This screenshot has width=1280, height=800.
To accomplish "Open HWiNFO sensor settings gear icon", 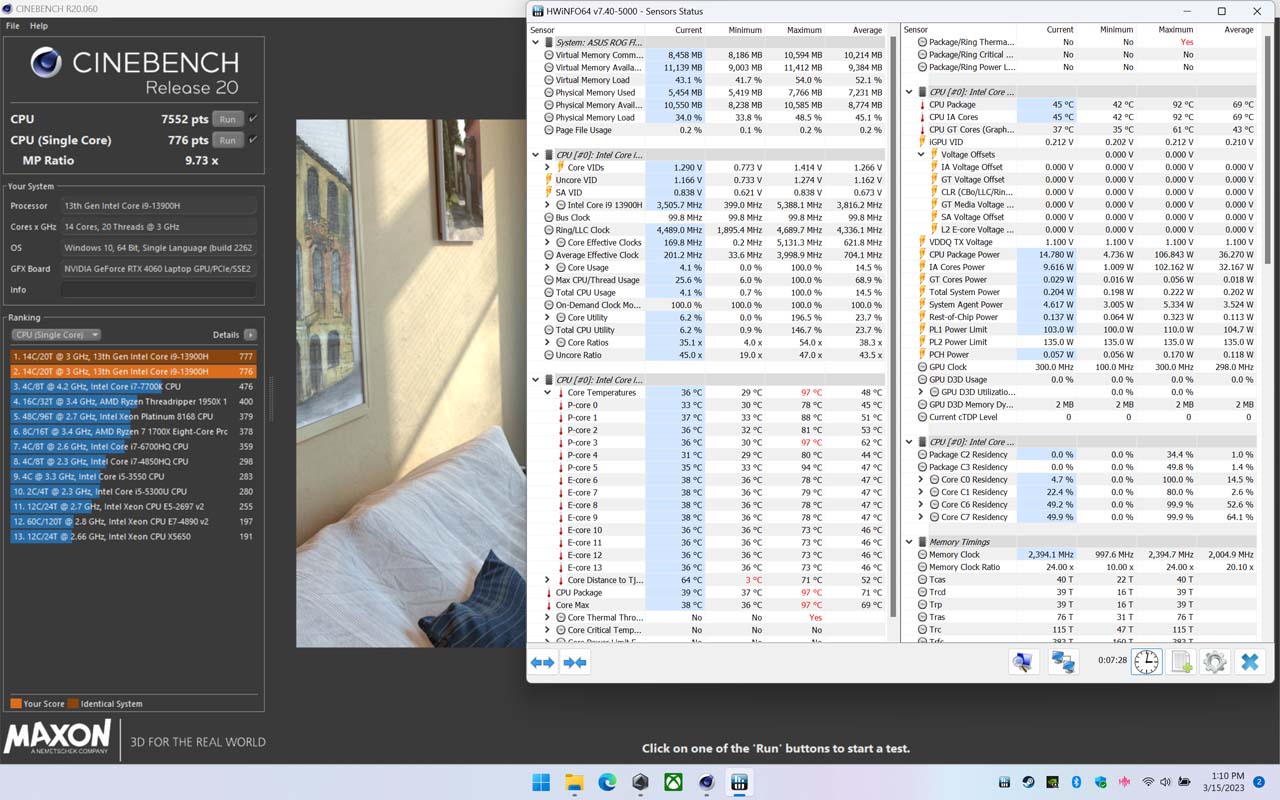I will point(1215,661).
